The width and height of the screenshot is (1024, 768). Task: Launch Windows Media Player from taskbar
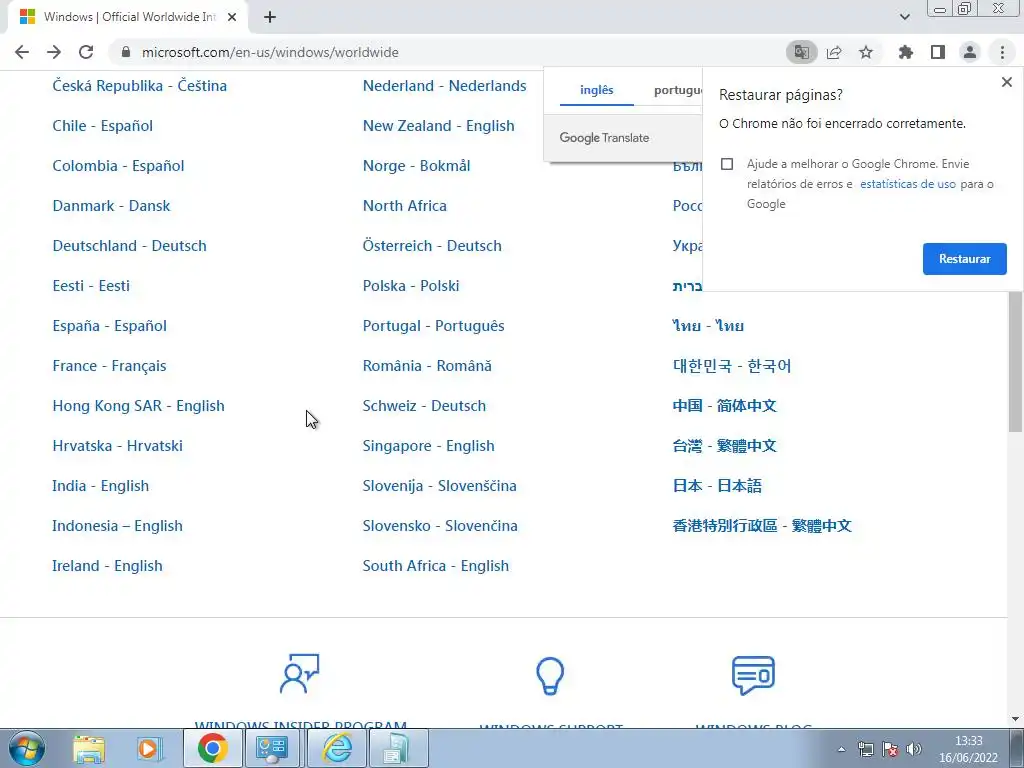point(150,748)
